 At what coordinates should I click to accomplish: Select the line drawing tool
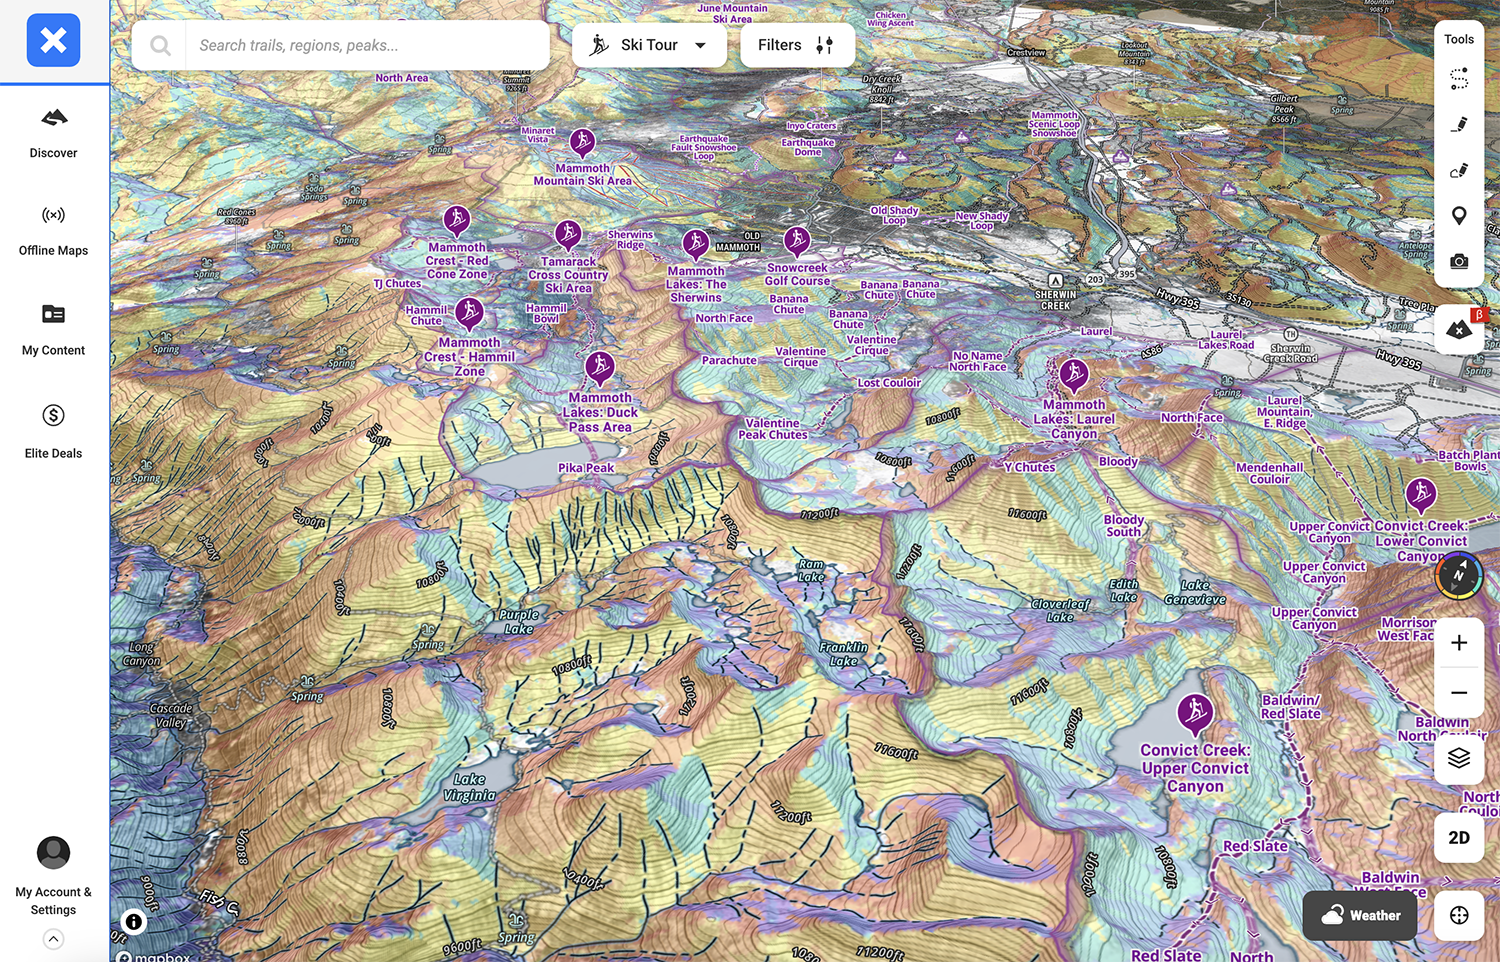coord(1459,125)
